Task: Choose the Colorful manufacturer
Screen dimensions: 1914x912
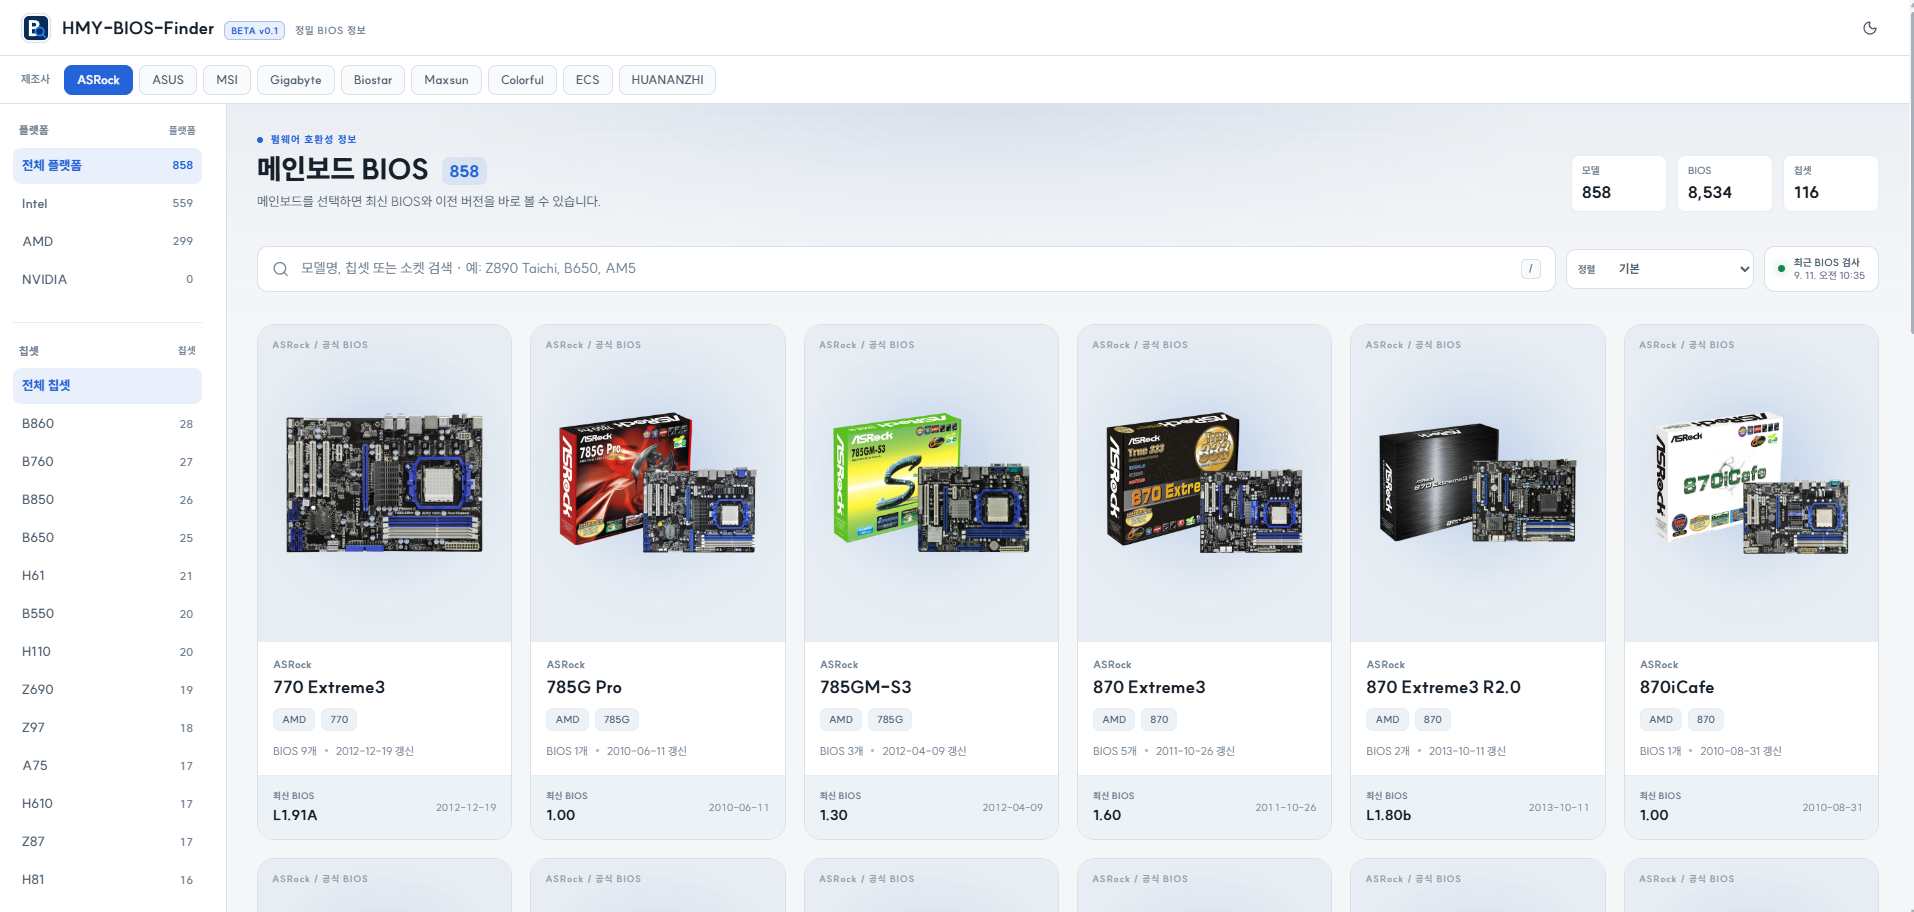Action: click(x=522, y=80)
